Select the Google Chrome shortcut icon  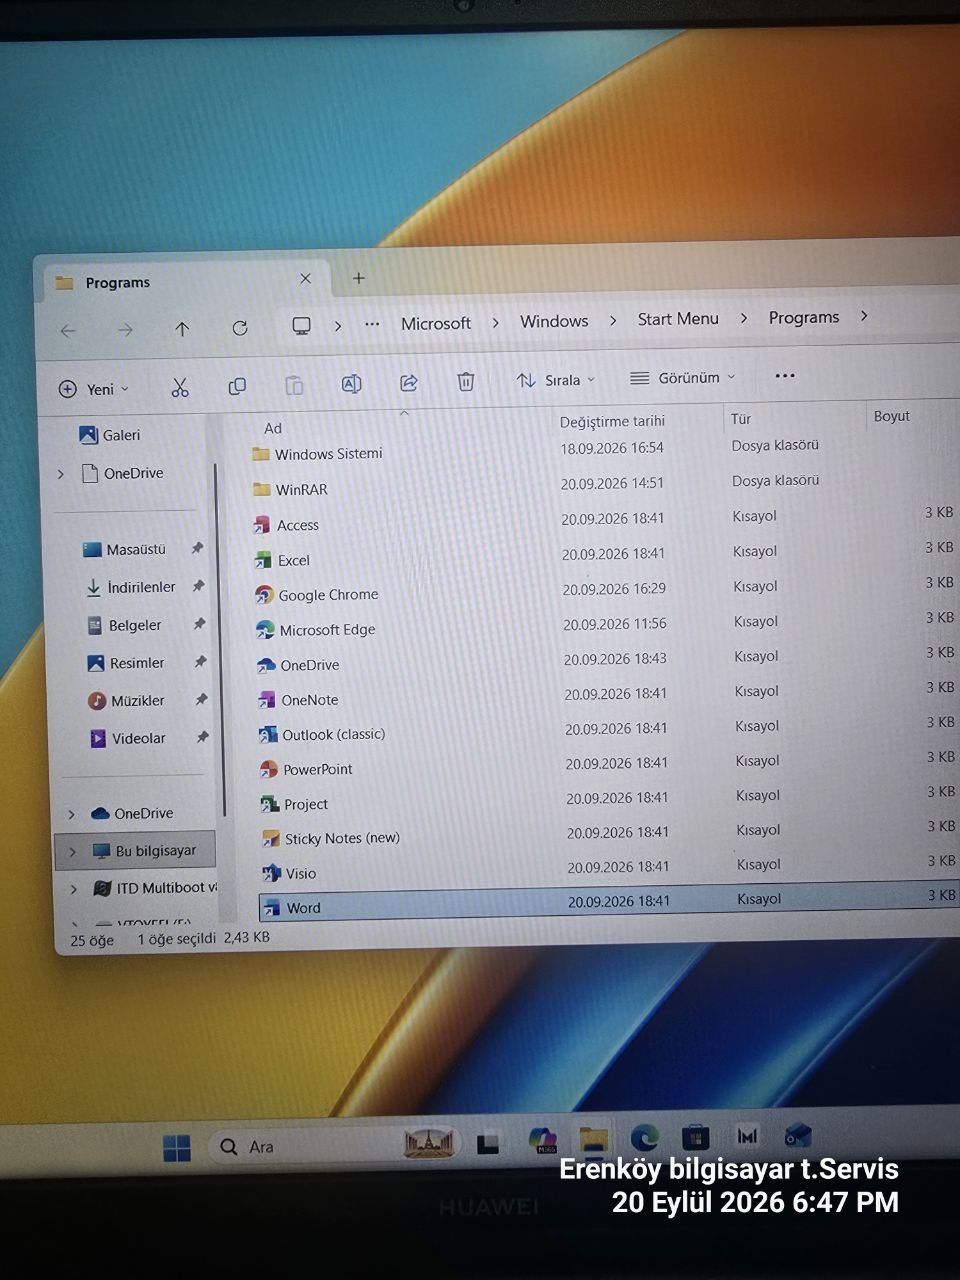264,595
